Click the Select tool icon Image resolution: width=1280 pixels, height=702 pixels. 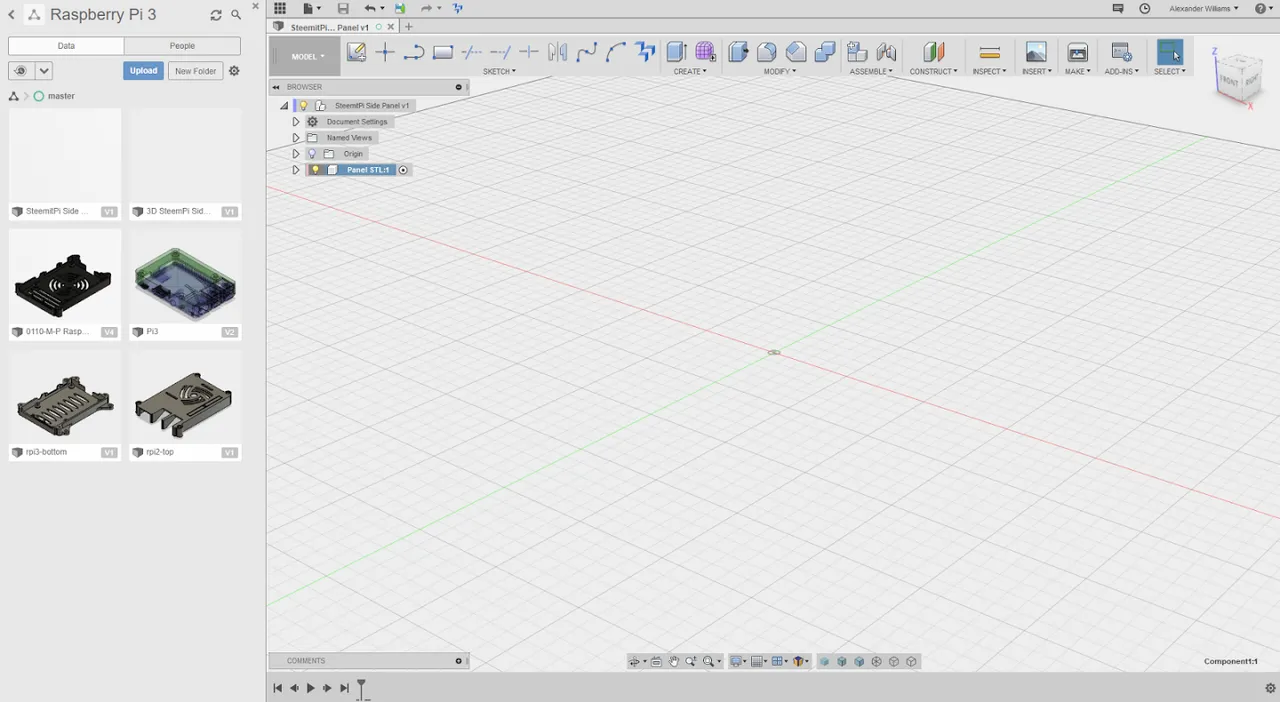tap(1169, 52)
